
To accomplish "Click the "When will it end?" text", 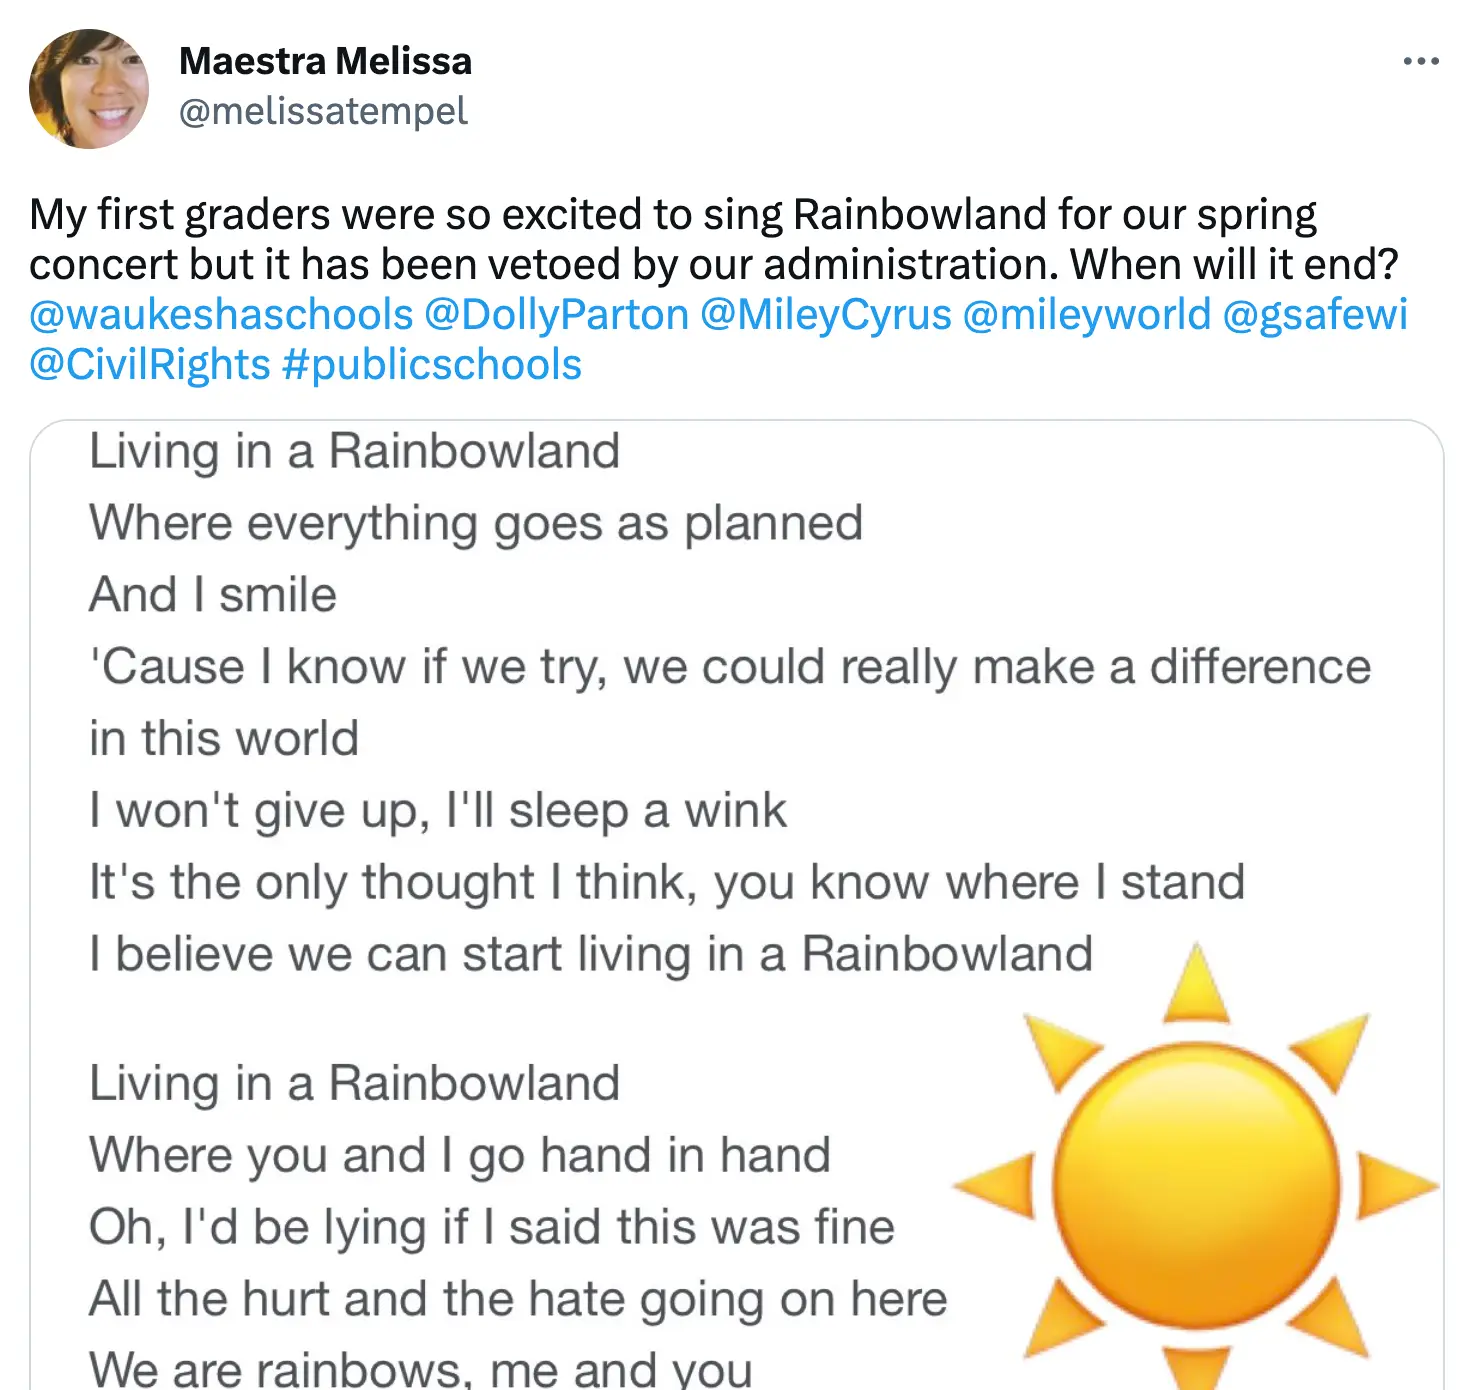I will pos(1234,265).
